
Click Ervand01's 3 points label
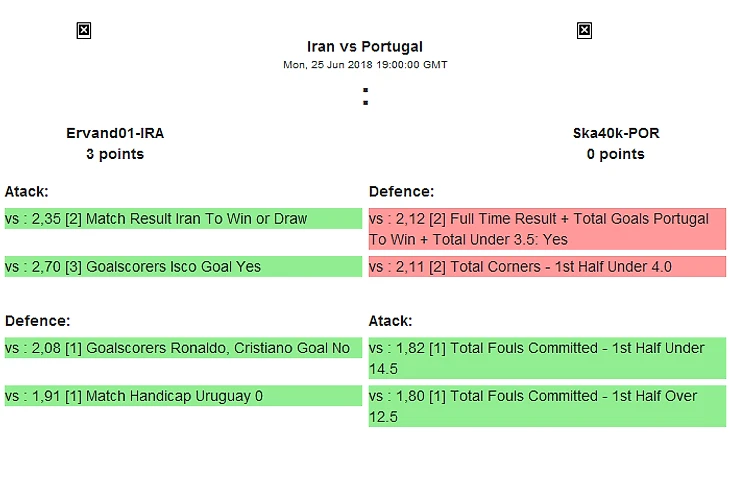point(115,154)
